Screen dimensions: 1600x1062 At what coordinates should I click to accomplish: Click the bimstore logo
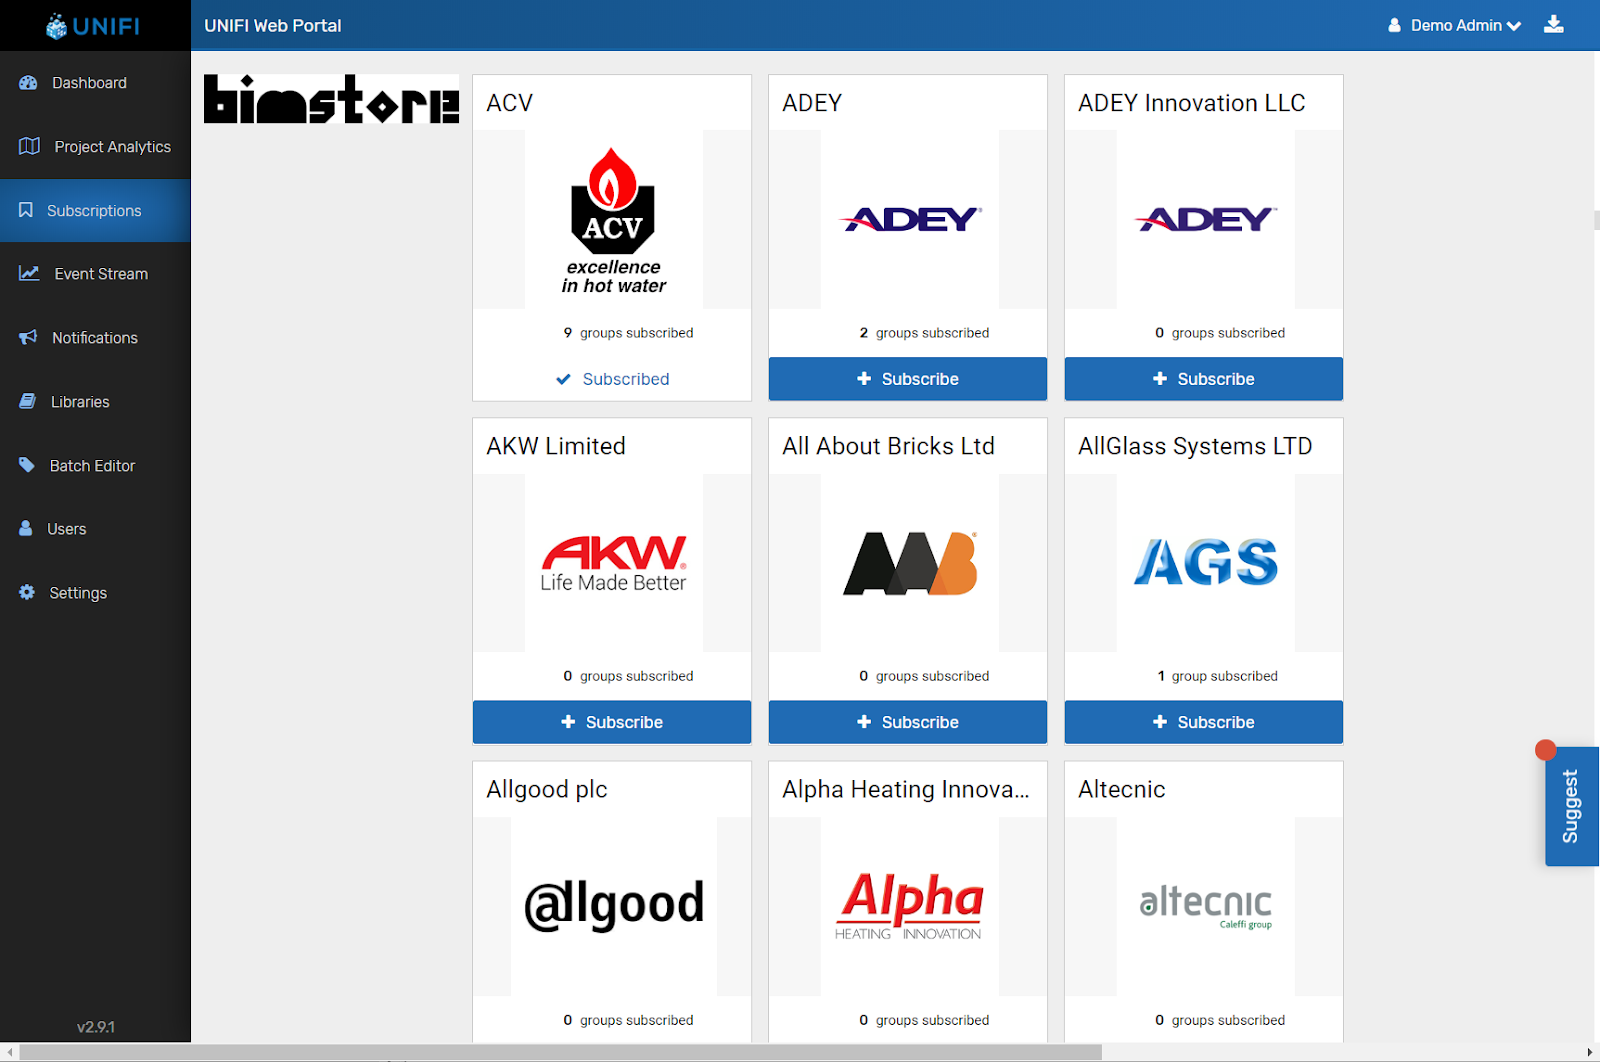[x=331, y=99]
